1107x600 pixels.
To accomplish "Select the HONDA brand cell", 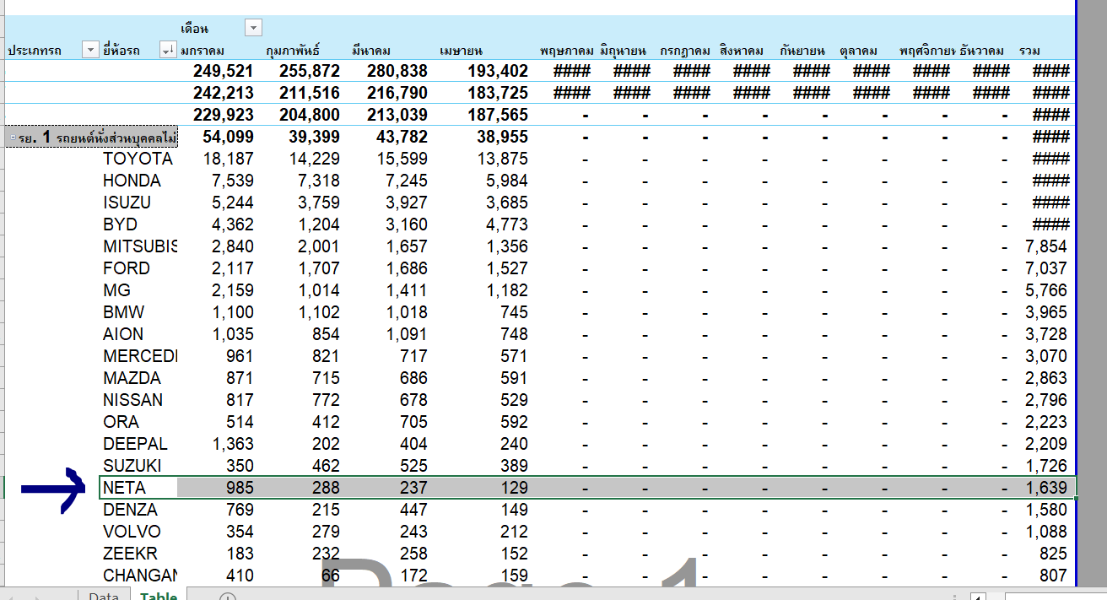I will [132, 181].
